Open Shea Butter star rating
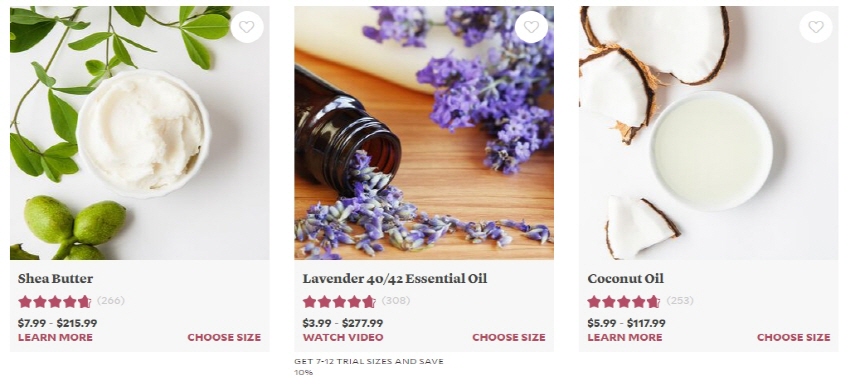The image size is (850, 389). point(54,301)
